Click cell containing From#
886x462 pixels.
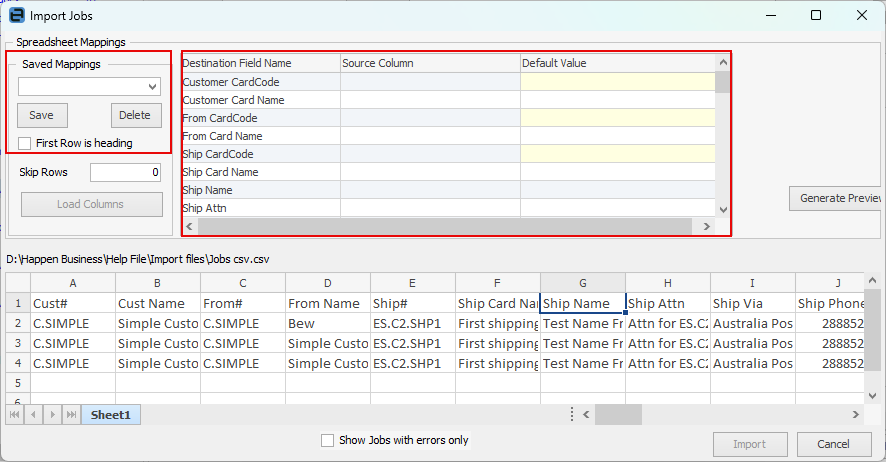tap(243, 303)
